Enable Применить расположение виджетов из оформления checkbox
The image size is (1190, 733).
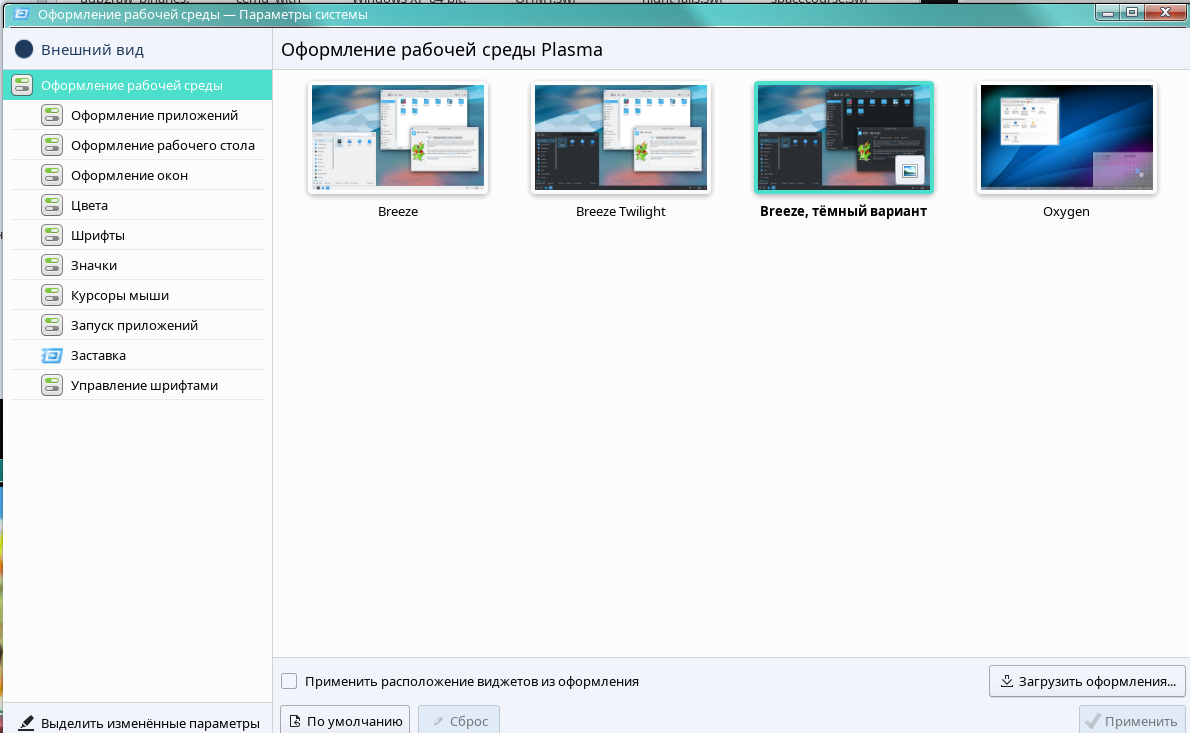click(289, 681)
